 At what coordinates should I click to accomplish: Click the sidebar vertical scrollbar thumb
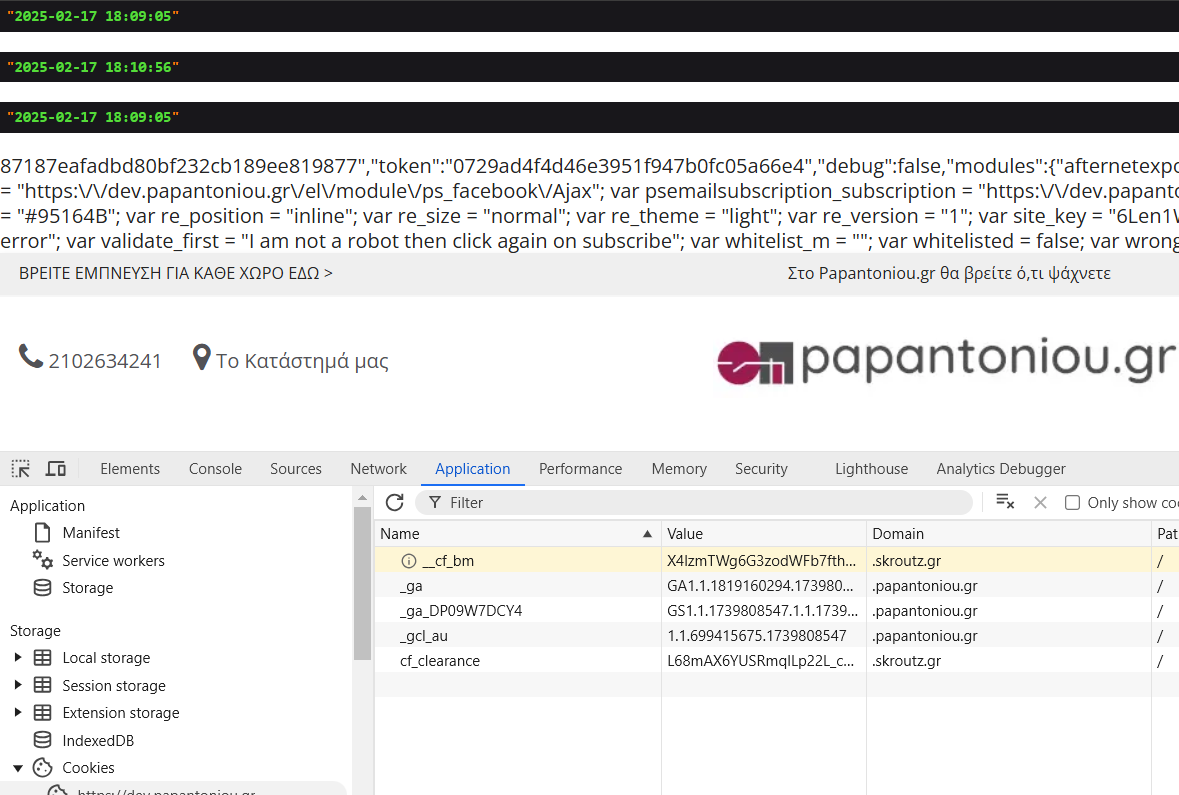tap(362, 583)
